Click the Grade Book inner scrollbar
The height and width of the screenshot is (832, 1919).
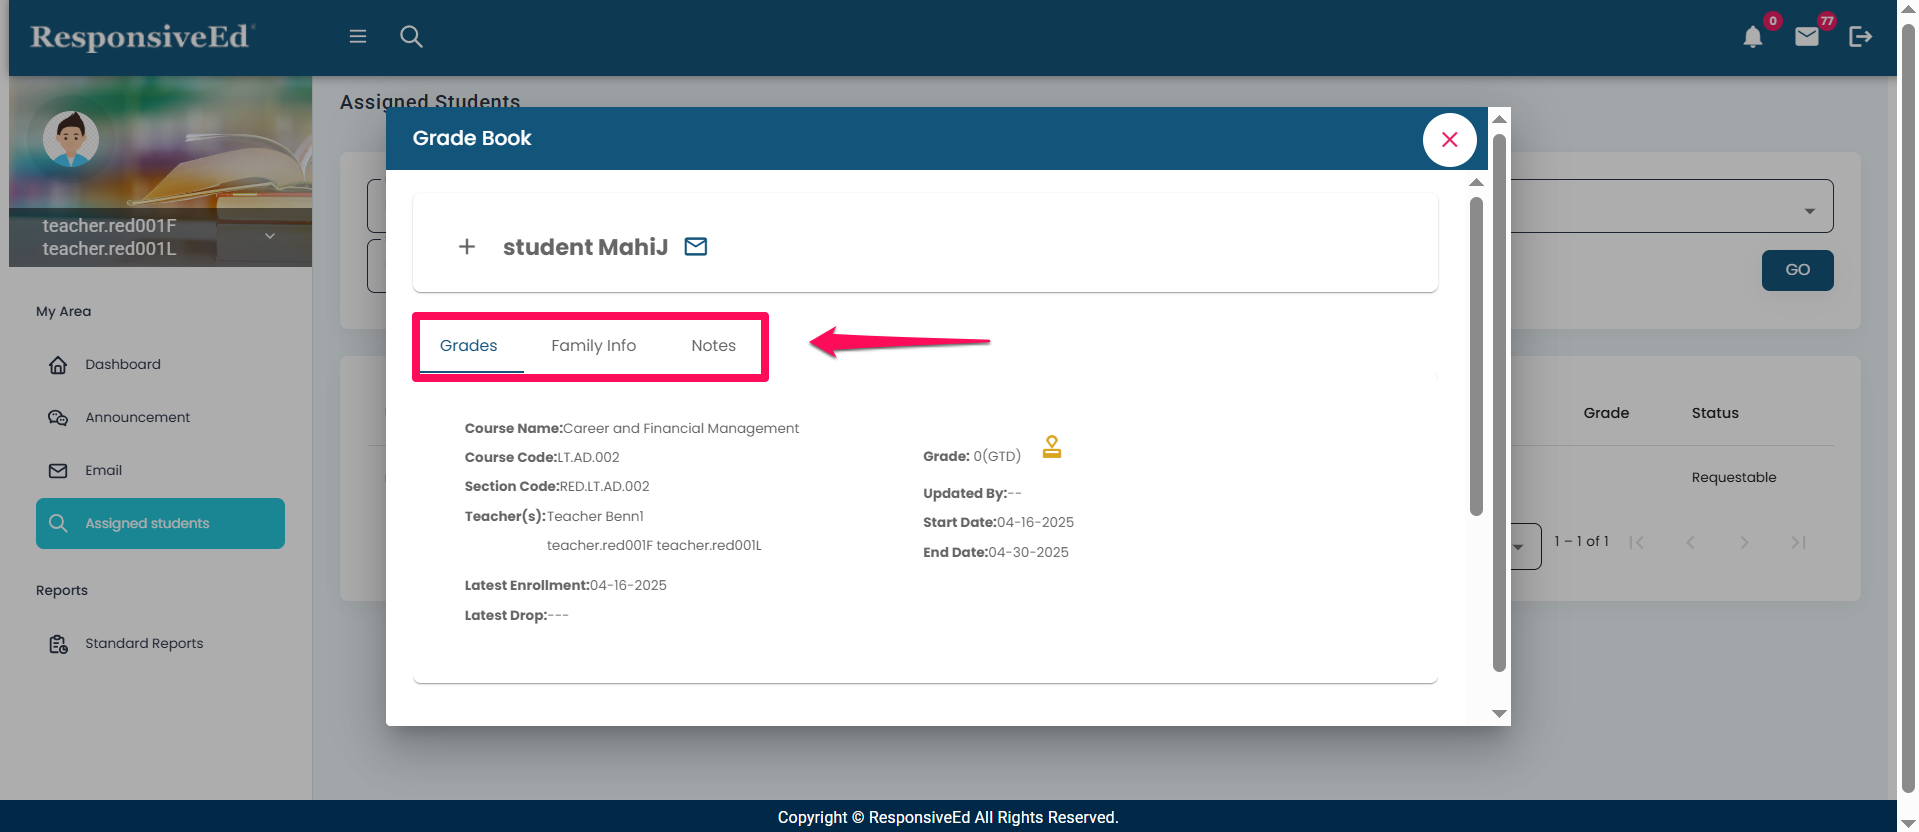point(1476,356)
